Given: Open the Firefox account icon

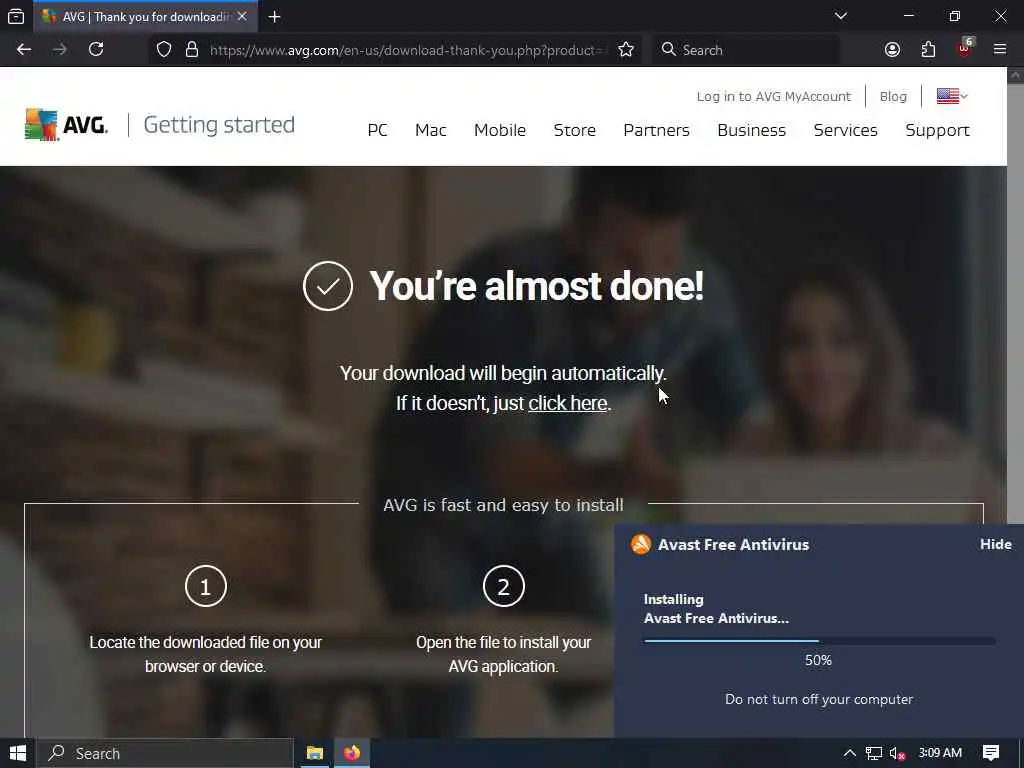Looking at the screenshot, I should point(892,50).
